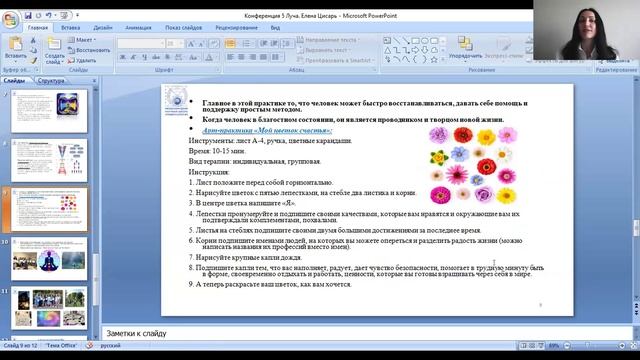Decrease font size with the smaller A button

202,44
